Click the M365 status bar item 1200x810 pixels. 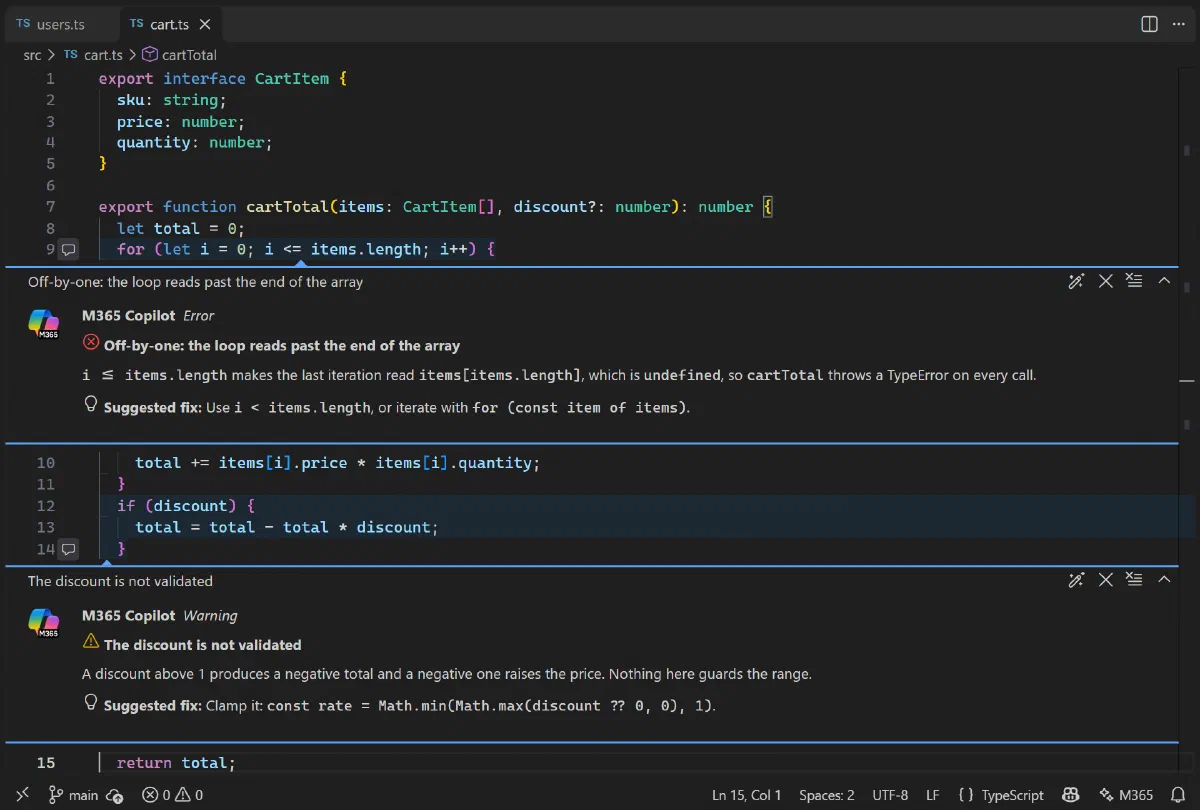pos(1125,795)
